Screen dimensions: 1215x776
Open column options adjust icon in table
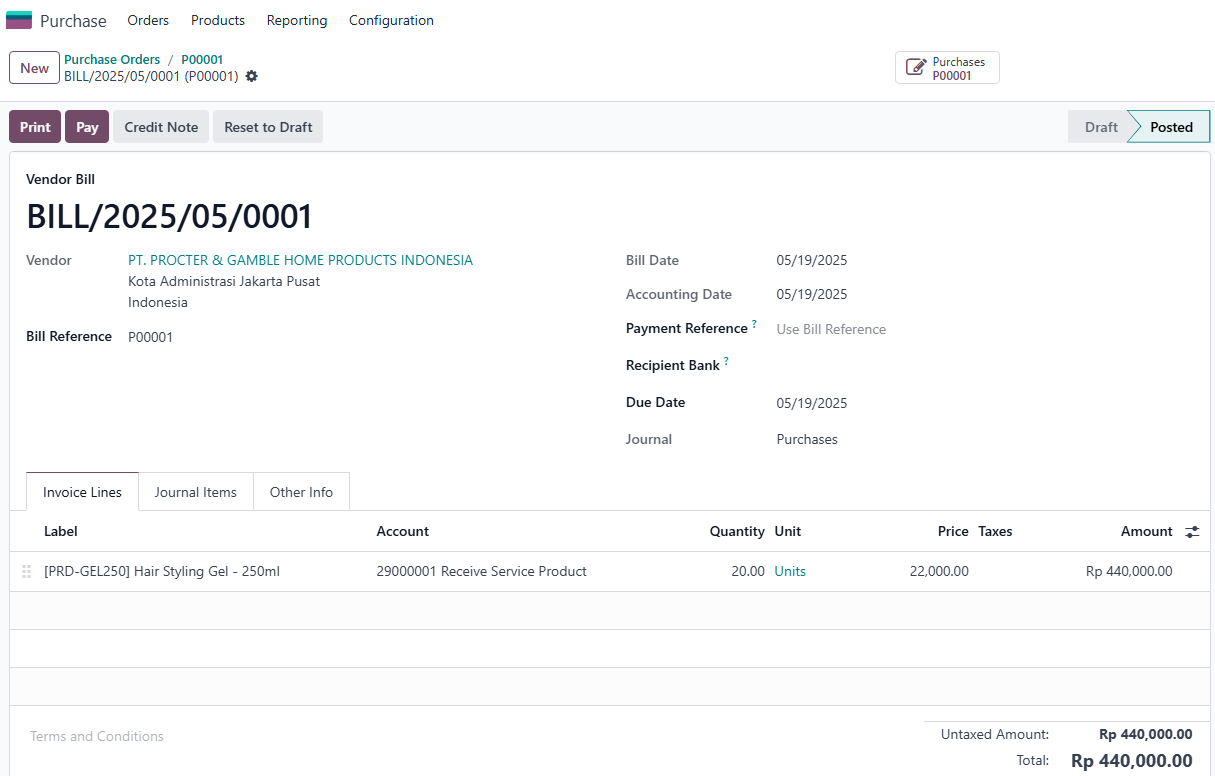click(1192, 532)
